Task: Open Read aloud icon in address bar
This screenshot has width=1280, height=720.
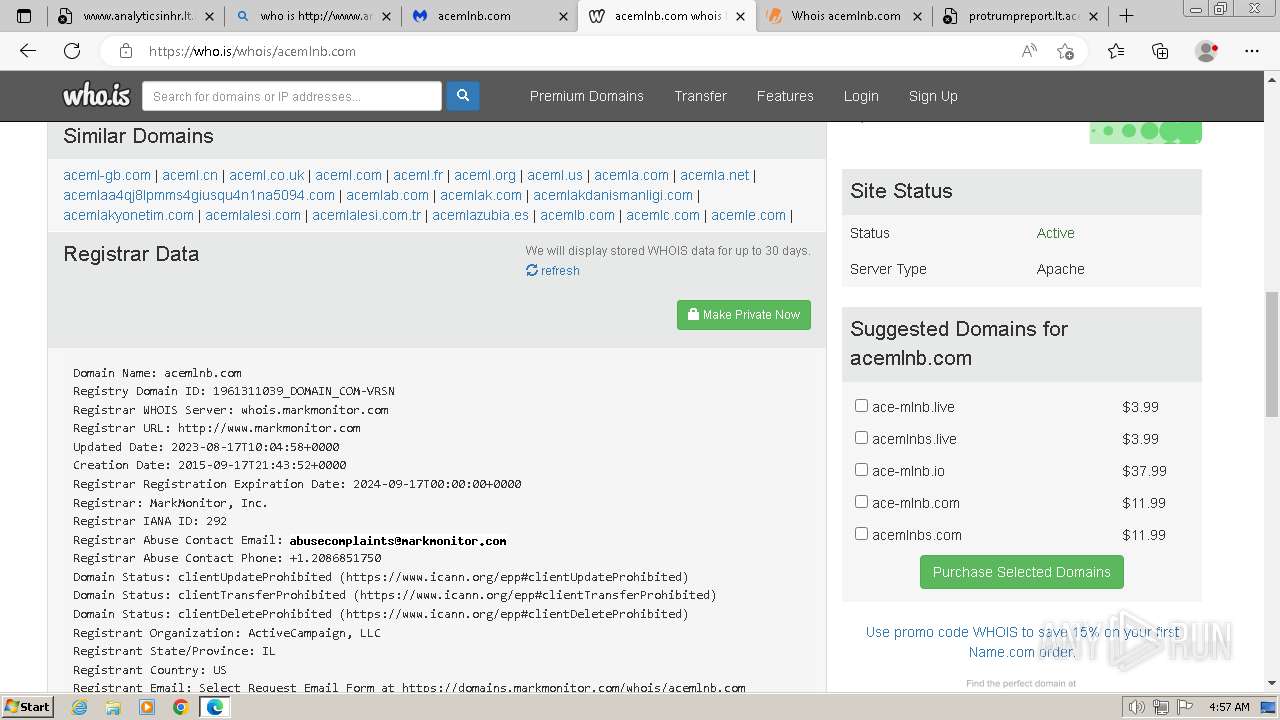Action: (x=1029, y=51)
